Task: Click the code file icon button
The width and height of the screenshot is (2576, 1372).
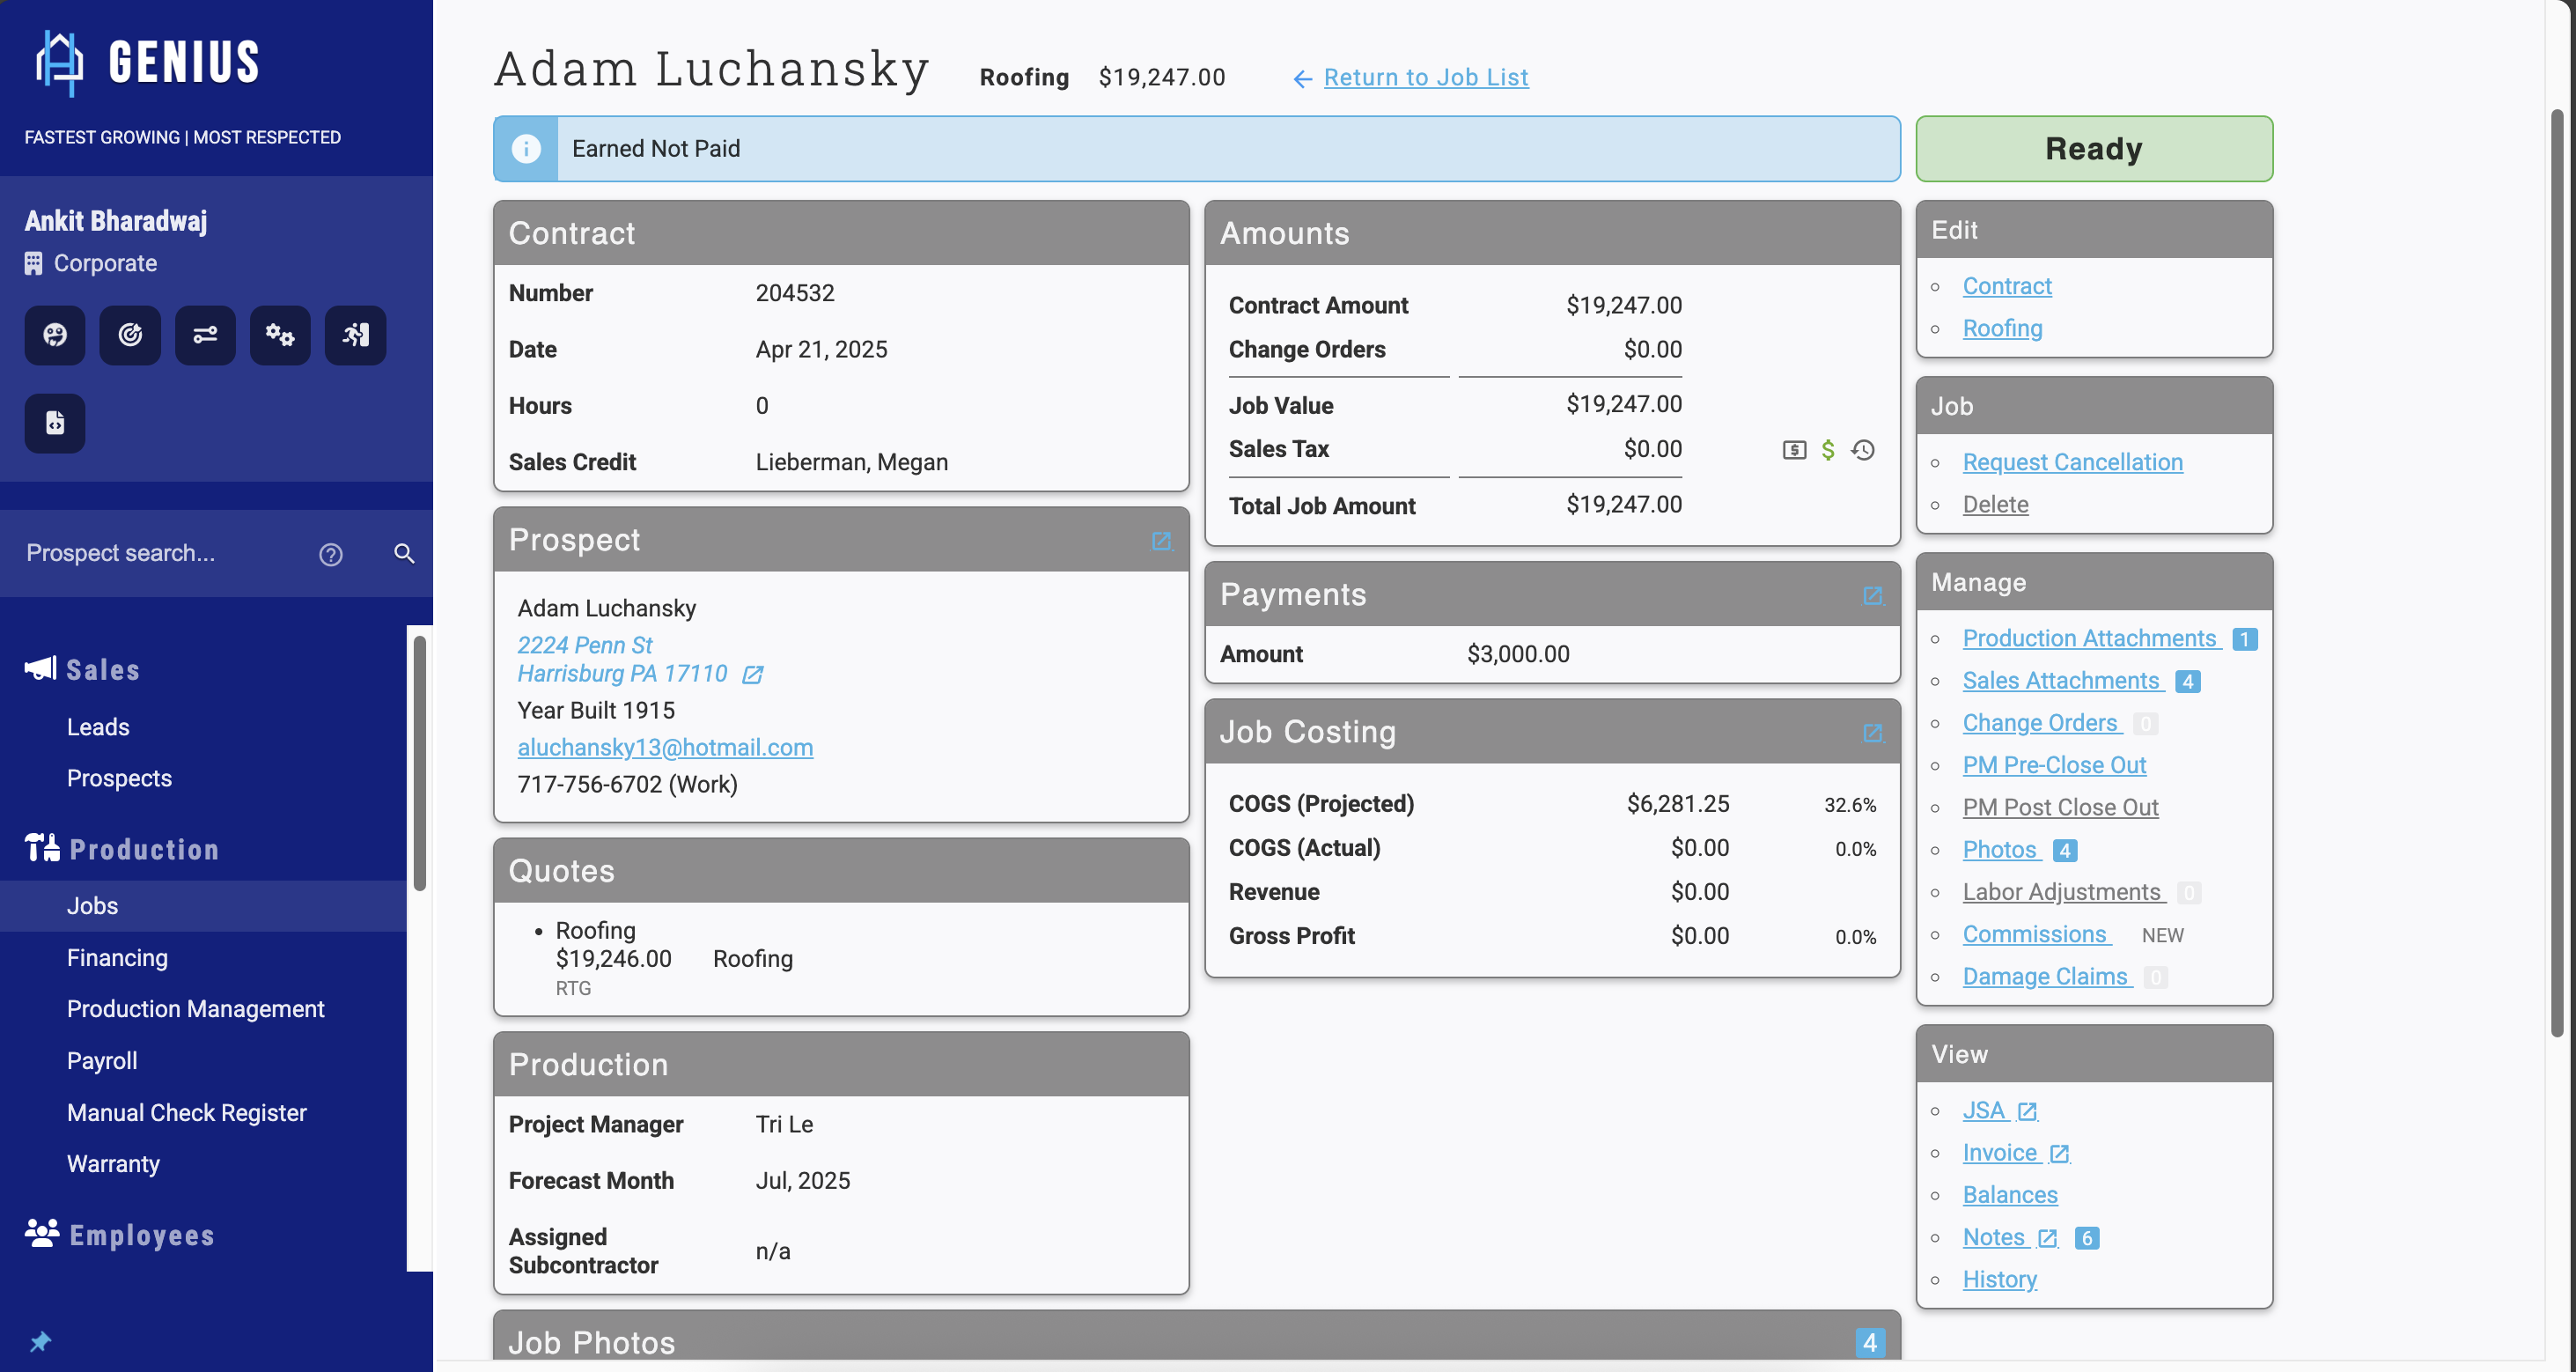Action: [55, 423]
